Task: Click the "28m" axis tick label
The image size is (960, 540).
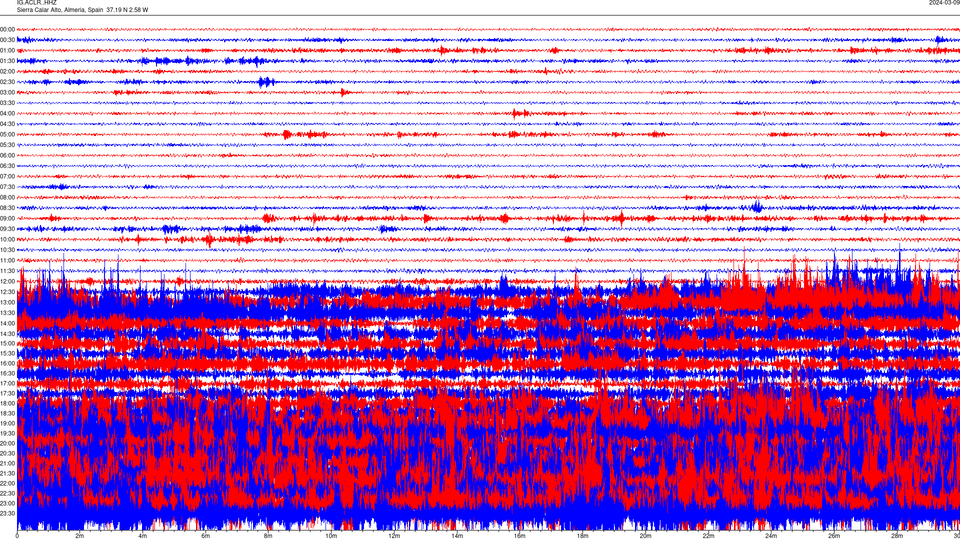Action: point(897,536)
